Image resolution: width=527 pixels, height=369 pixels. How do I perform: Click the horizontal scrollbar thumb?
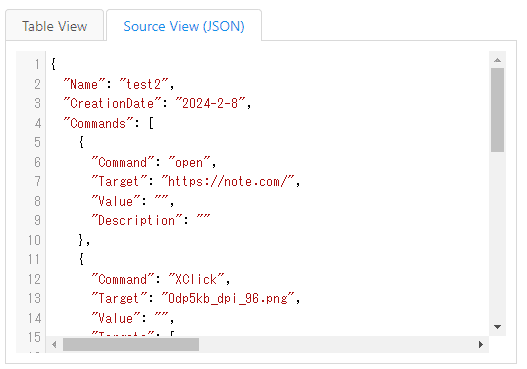131,344
